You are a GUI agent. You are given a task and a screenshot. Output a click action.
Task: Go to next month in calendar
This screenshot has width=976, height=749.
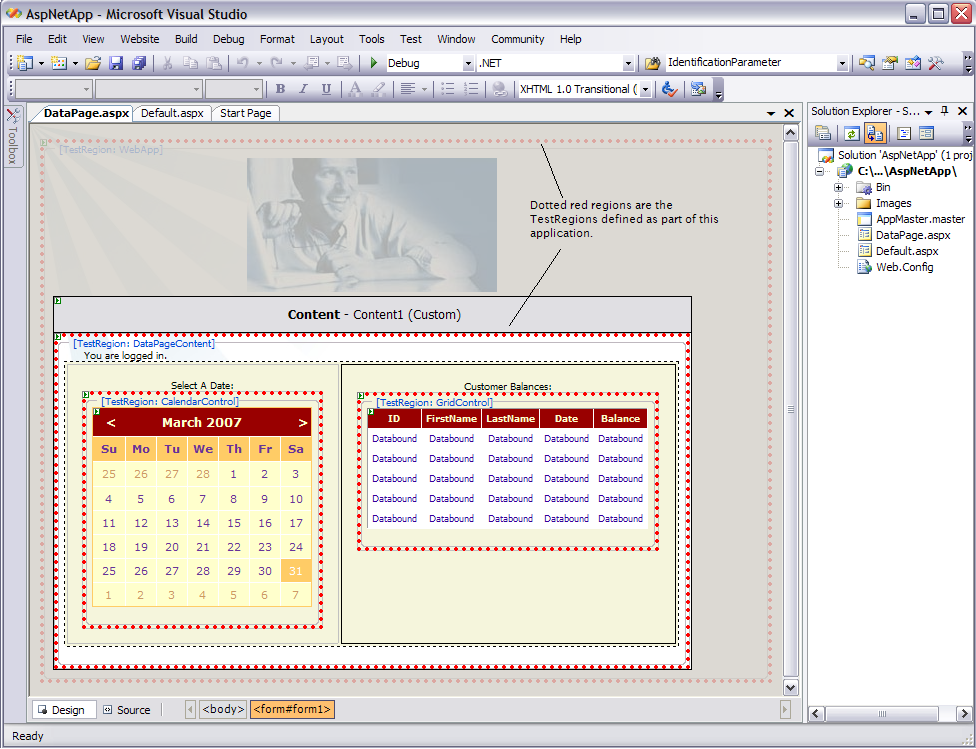tap(303, 423)
